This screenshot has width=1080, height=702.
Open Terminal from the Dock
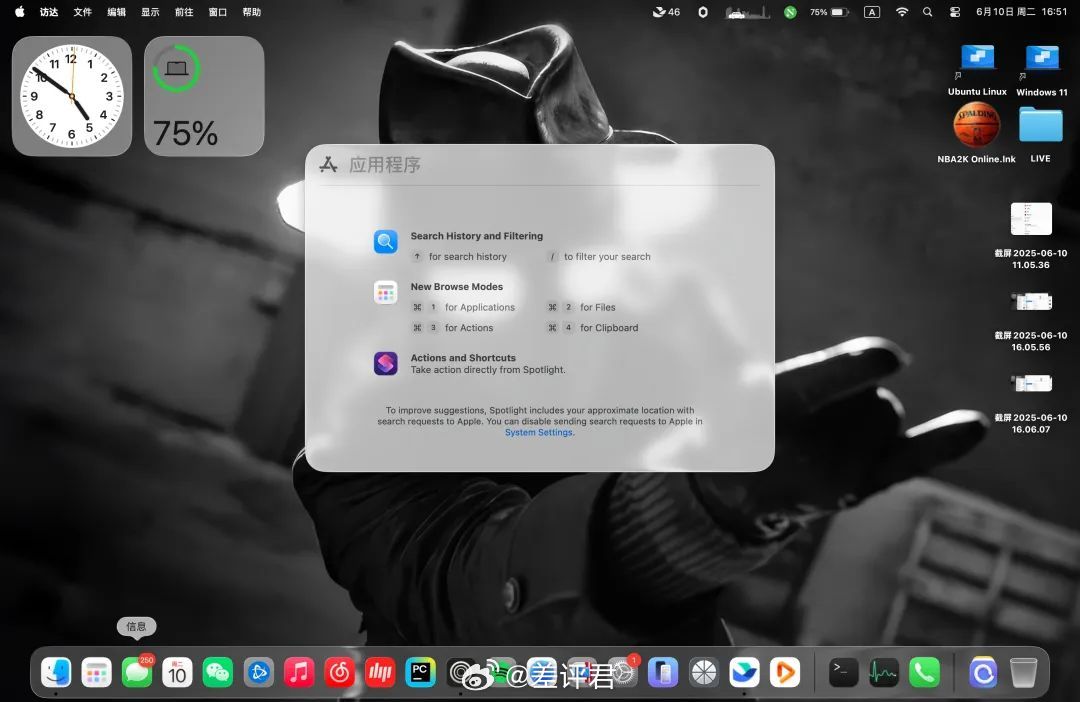coord(843,672)
